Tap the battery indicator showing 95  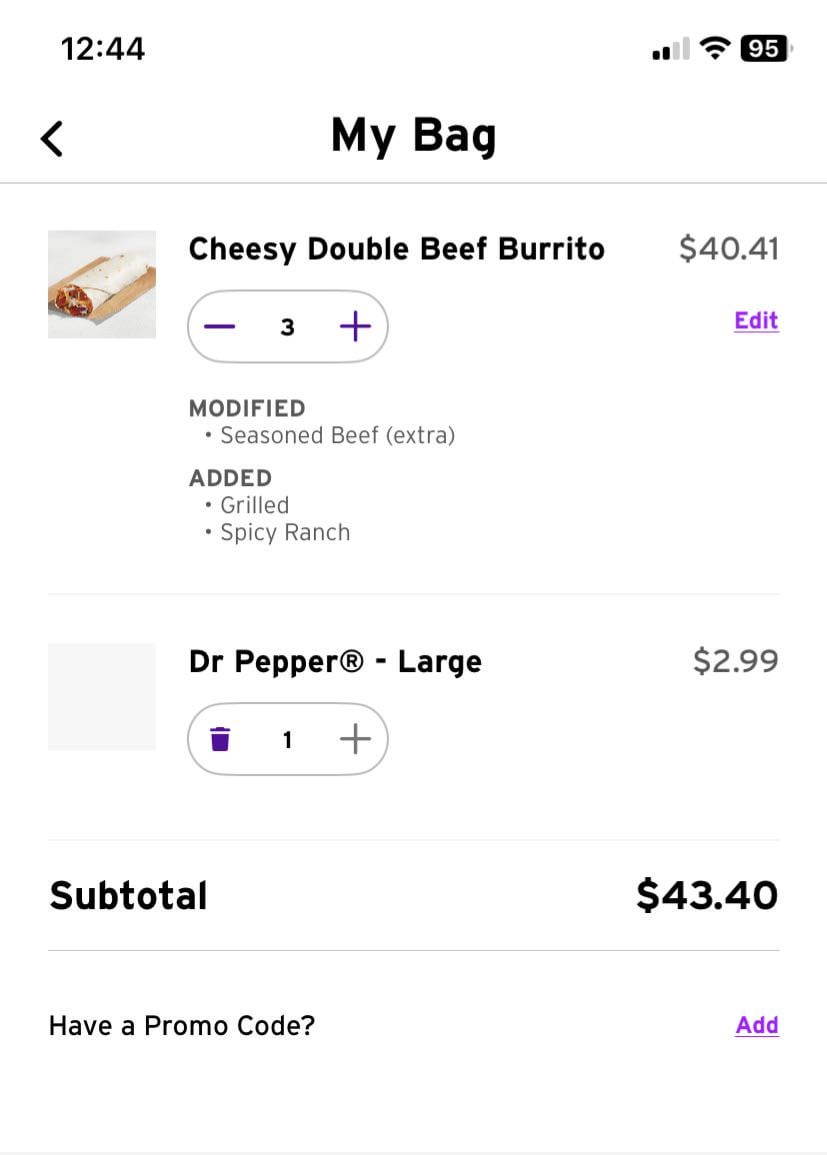tap(764, 48)
